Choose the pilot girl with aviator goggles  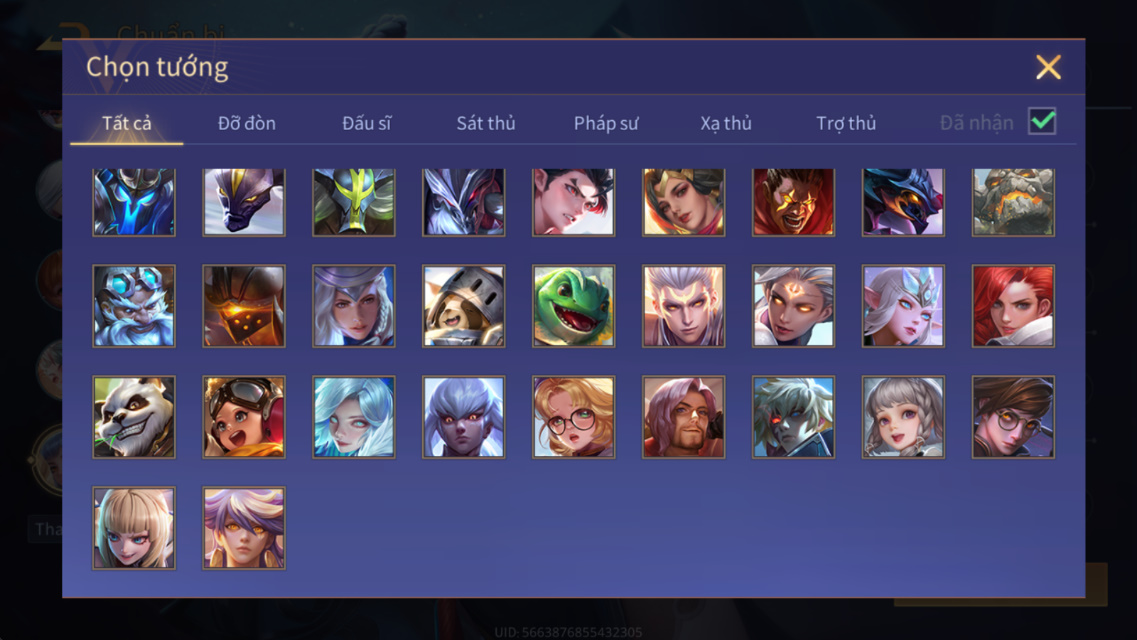click(x=244, y=417)
